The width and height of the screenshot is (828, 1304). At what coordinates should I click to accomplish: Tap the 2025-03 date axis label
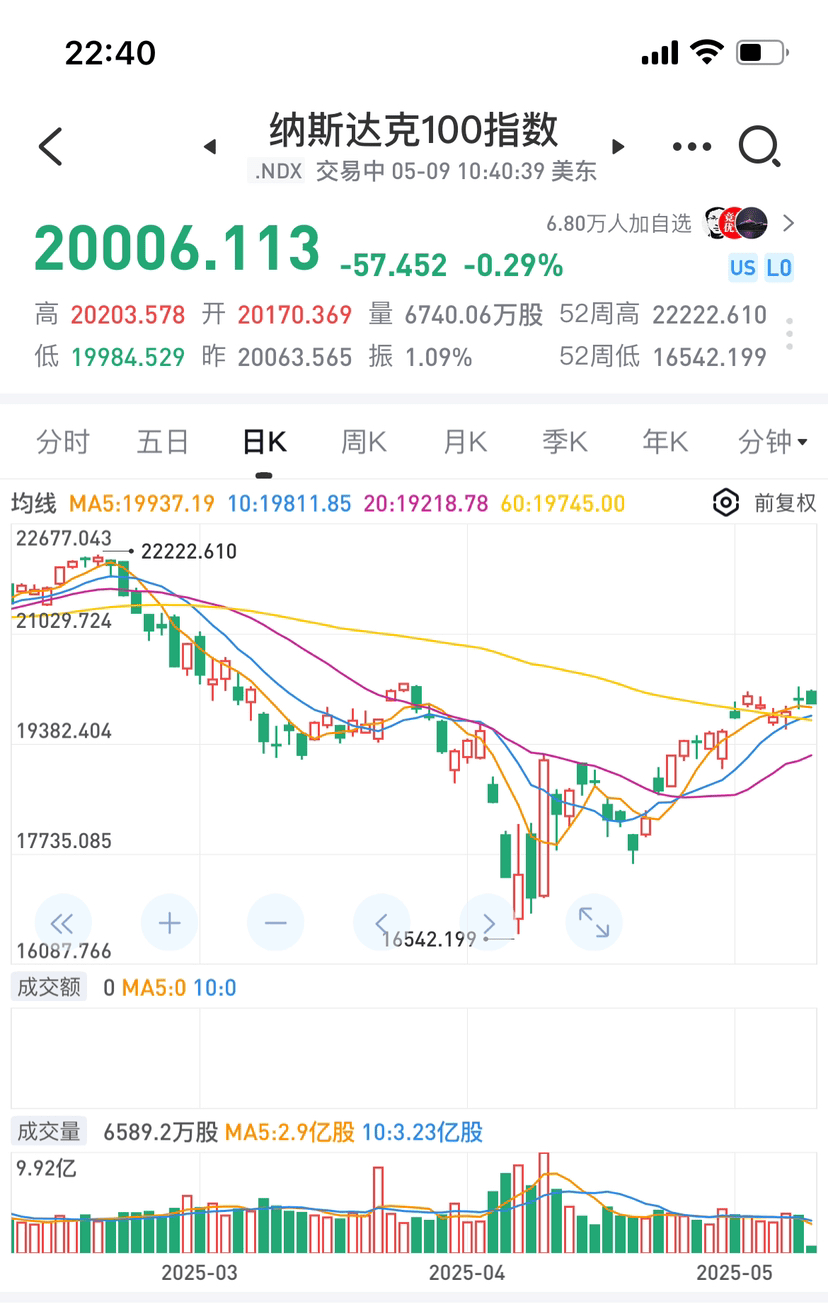tap(200, 1273)
